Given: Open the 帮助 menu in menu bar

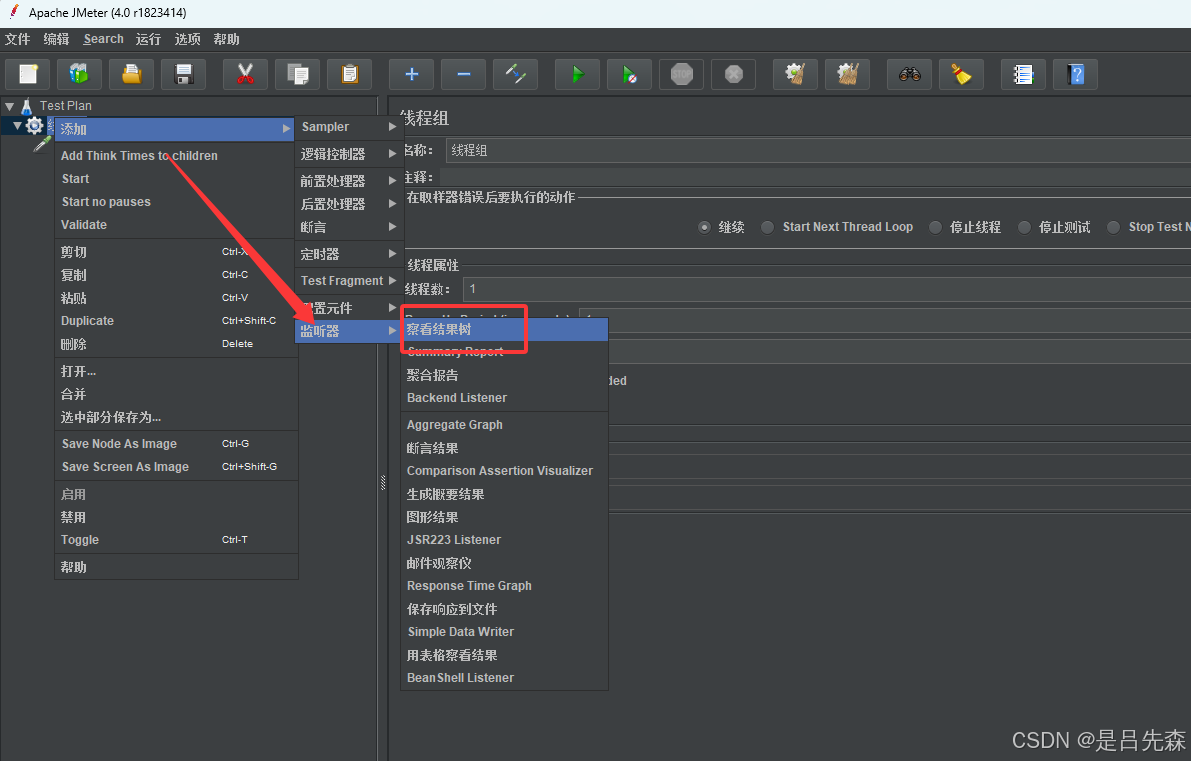Looking at the screenshot, I should tap(226, 39).
